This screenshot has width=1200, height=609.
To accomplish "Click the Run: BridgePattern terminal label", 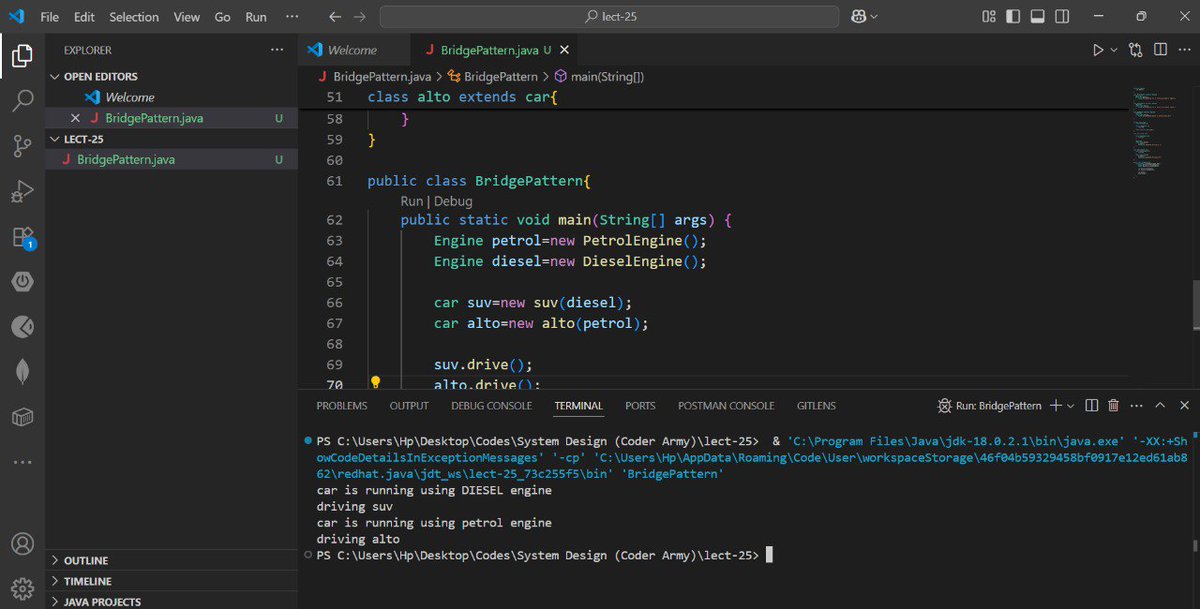I will [989, 406].
